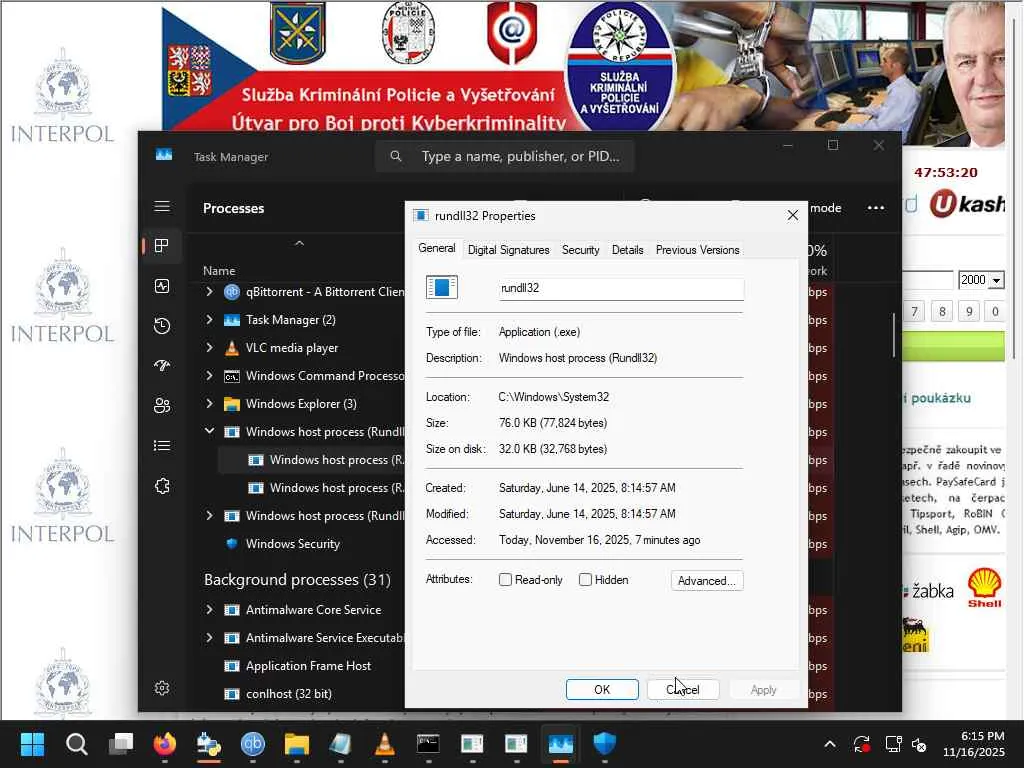The image size is (1024, 768).
Task: Tick the Read-only attribute checkbox
Action: click(505, 579)
